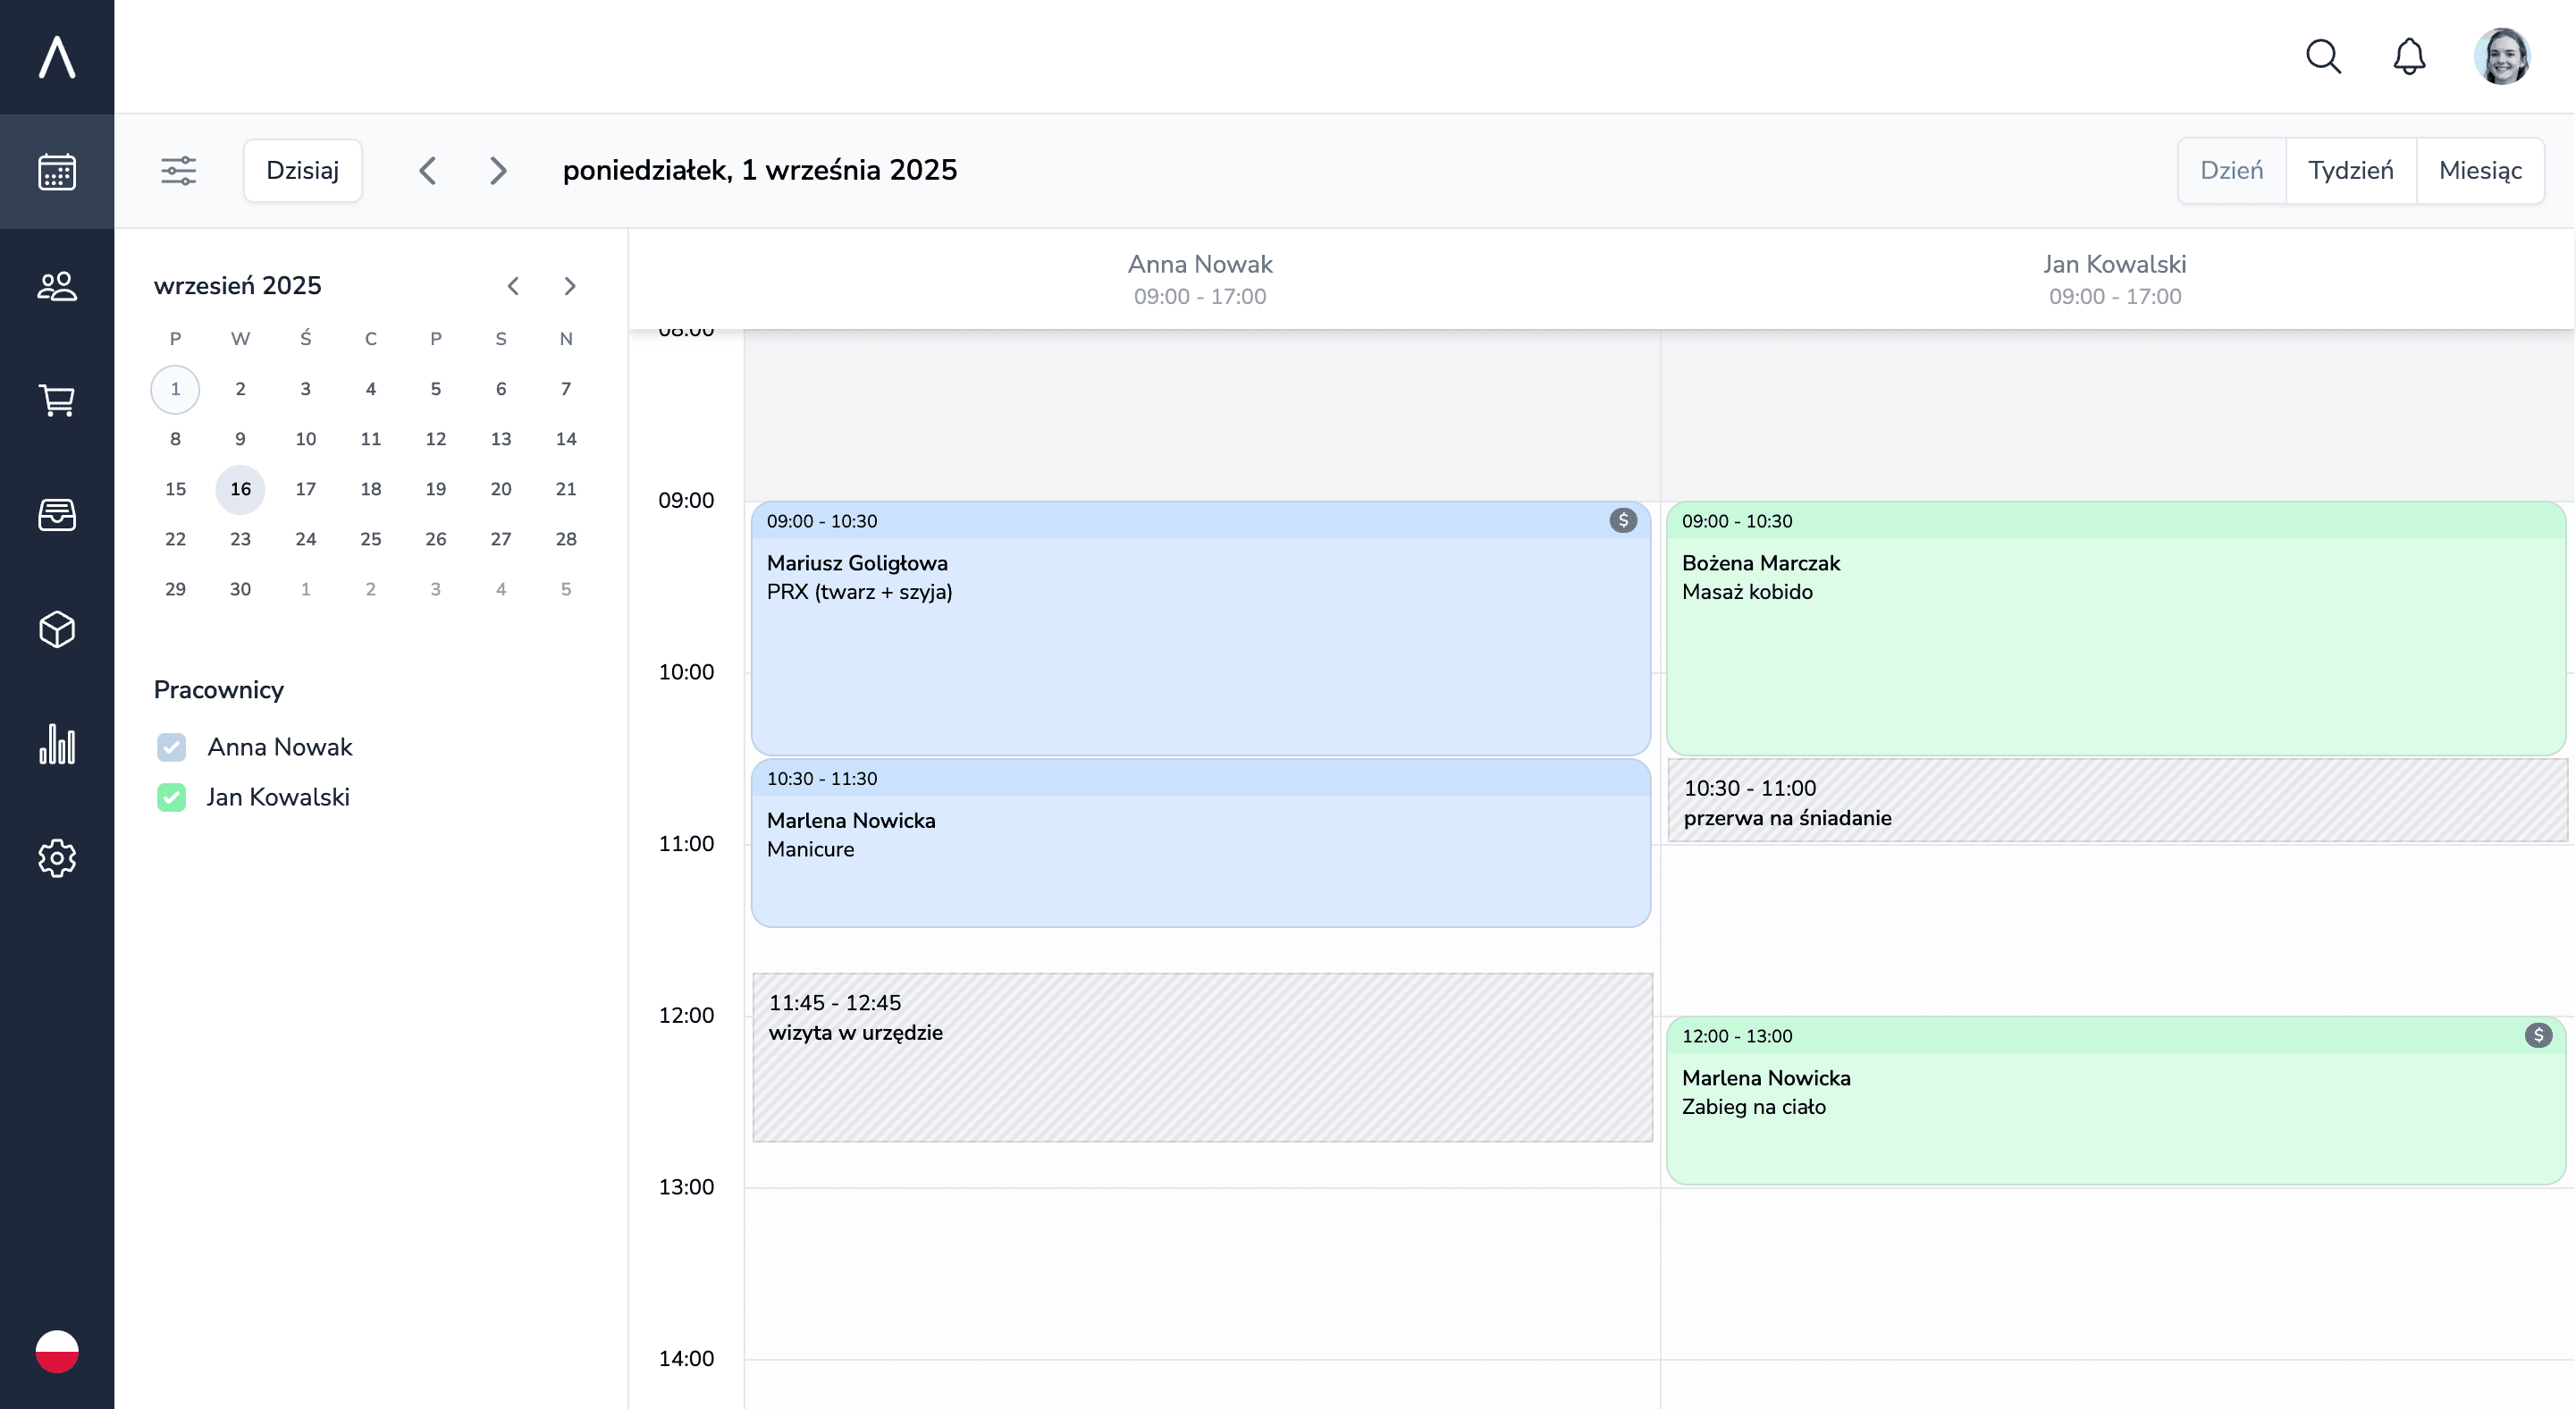Switch to Tydzień view tab
Screen dimensions: 2576x1409
(2350, 171)
